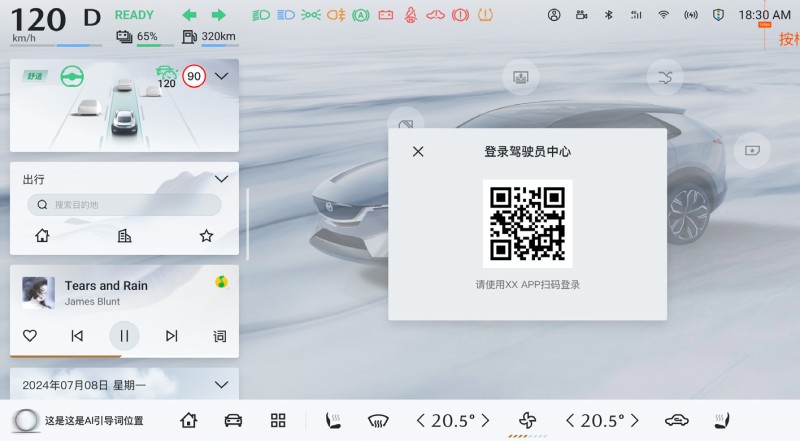Viewport: 800px width, 441px height.
Task: Toggle passenger seat heating
Action: (722, 421)
